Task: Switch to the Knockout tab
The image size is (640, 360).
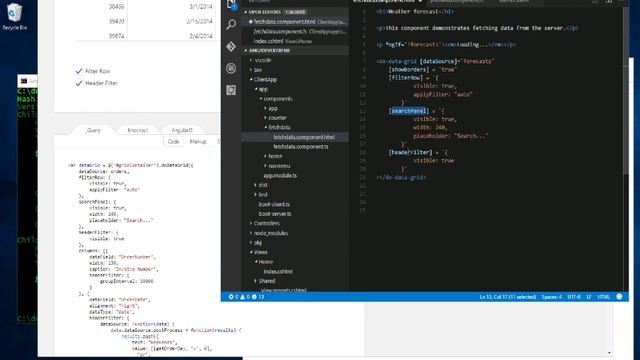Action: [x=138, y=130]
